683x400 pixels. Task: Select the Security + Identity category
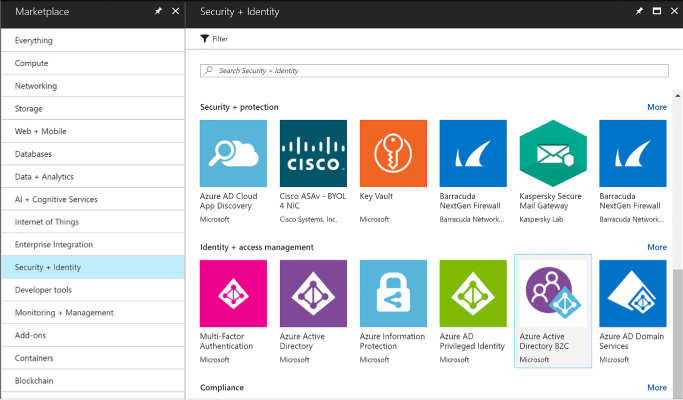coord(93,267)
